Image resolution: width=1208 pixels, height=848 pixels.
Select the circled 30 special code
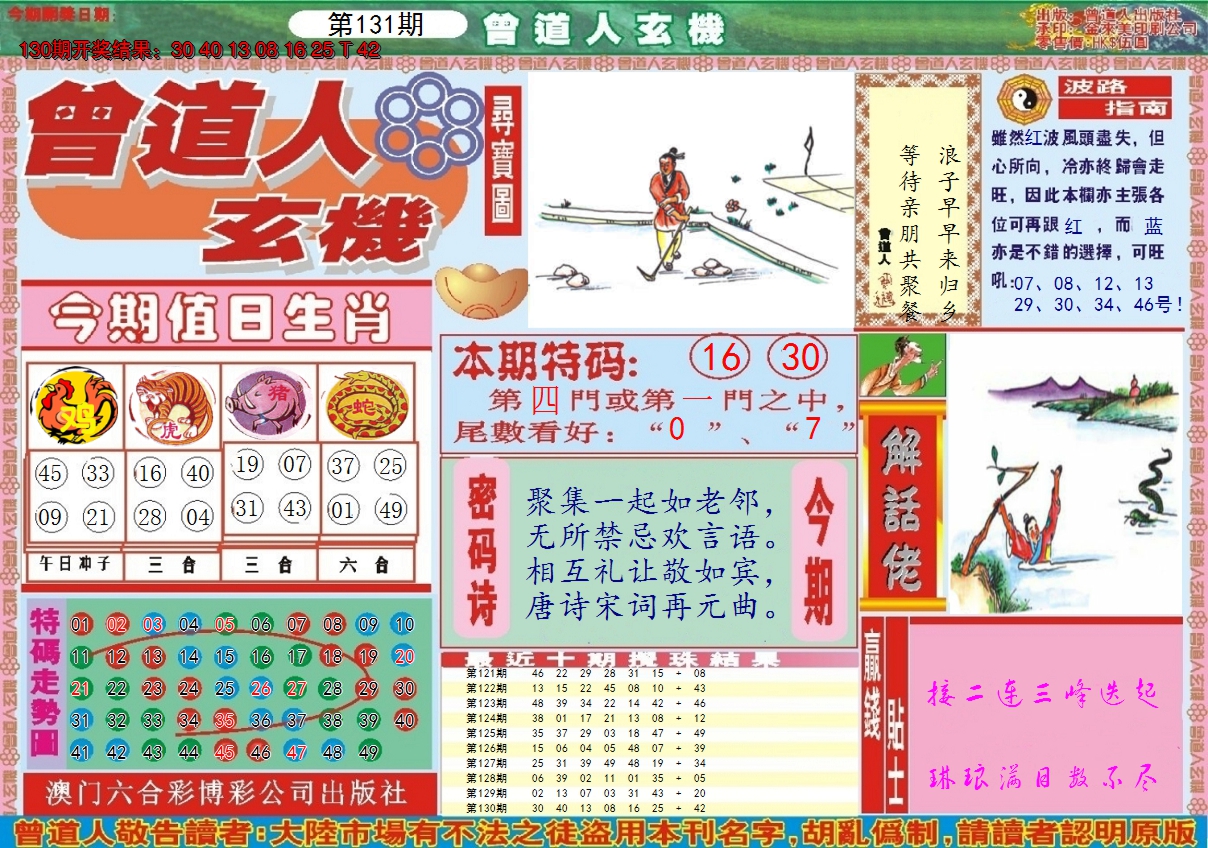797,358
